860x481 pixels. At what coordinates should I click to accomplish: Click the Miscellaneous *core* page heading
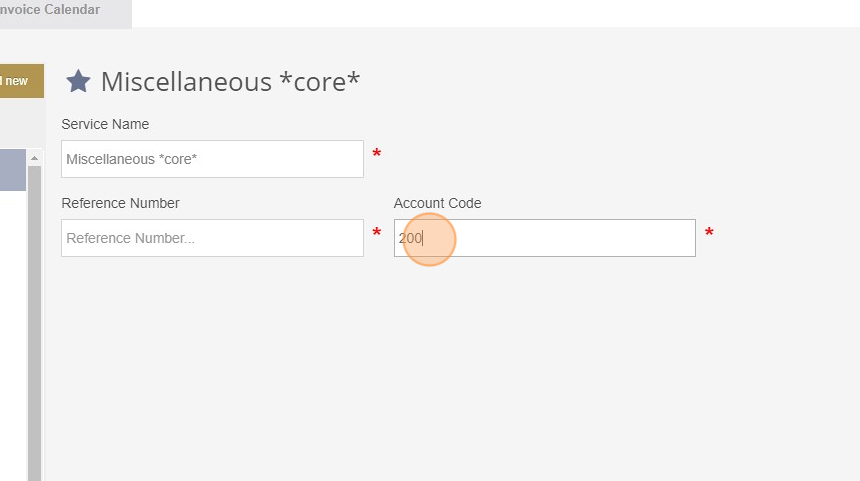pyautogui.click(x=230, y=82)
